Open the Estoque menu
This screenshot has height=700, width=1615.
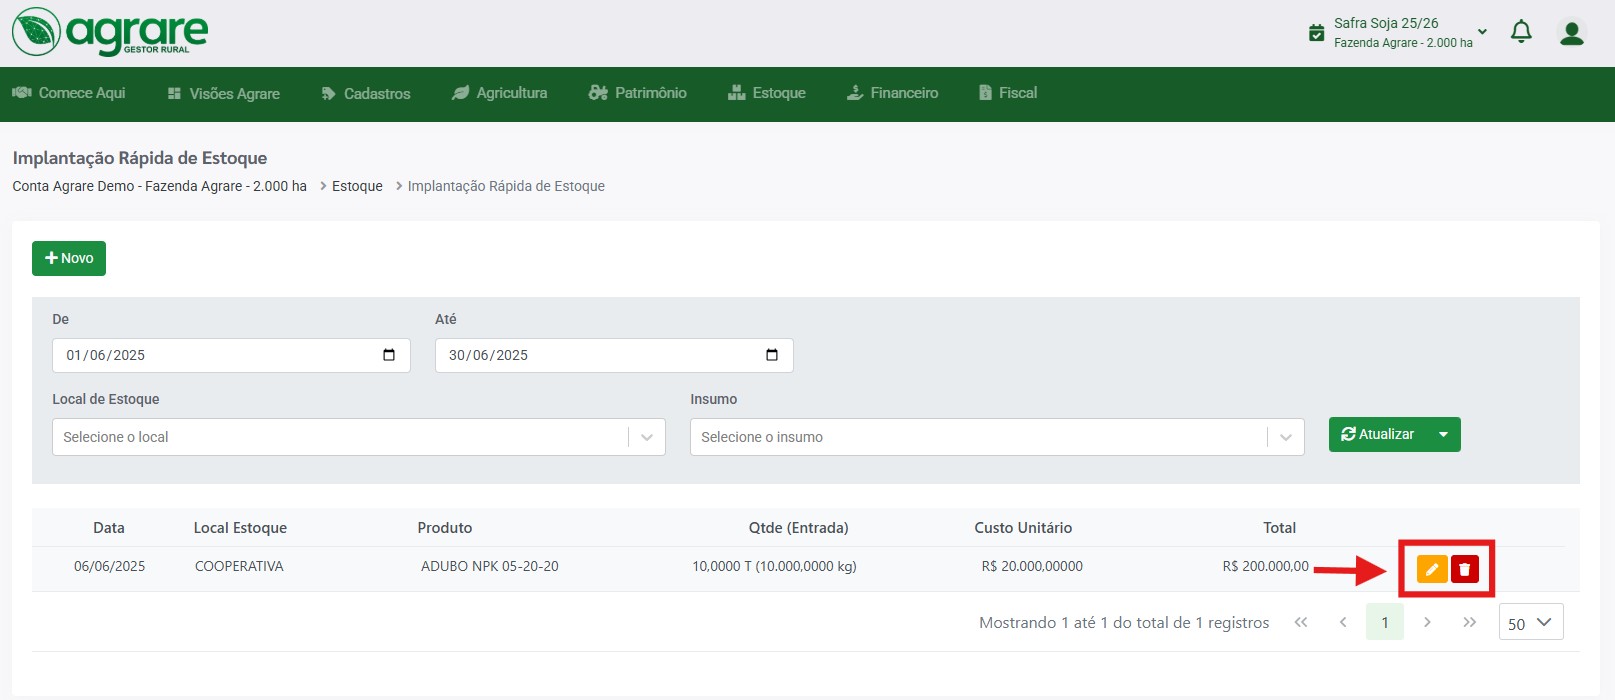click(767, 93)
